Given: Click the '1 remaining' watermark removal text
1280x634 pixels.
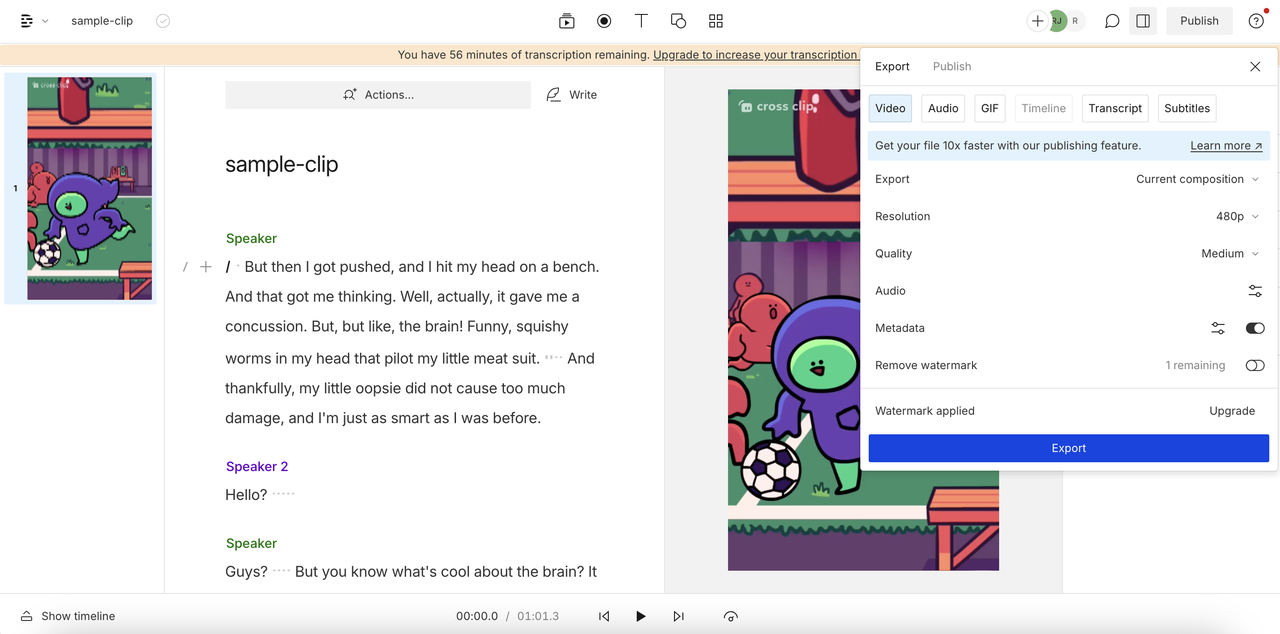Looking at the screenshot, I should pyautogui.click(x=1195, y=365).
